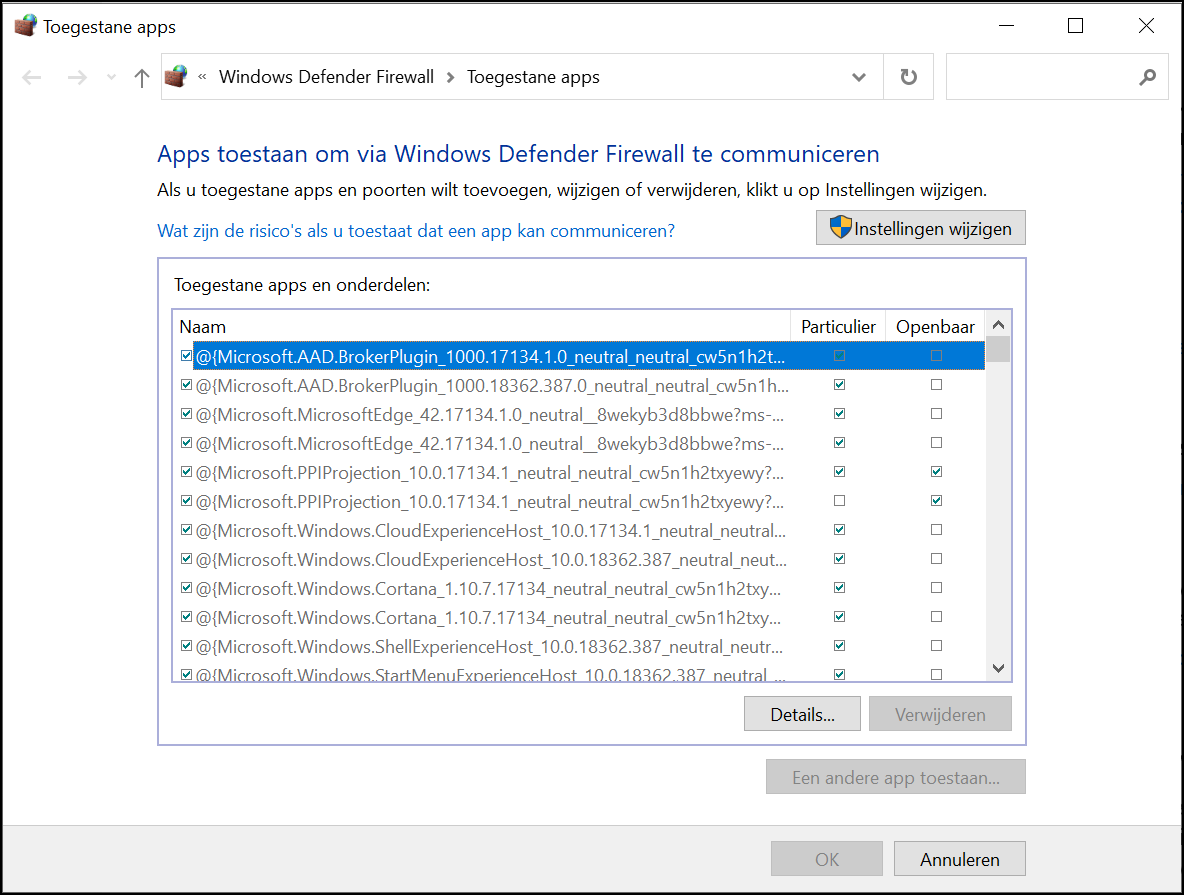Expand the chevron after Windows Defender Firewall
Viewport: 1184px width, 895px height.
tap(451, 77)
